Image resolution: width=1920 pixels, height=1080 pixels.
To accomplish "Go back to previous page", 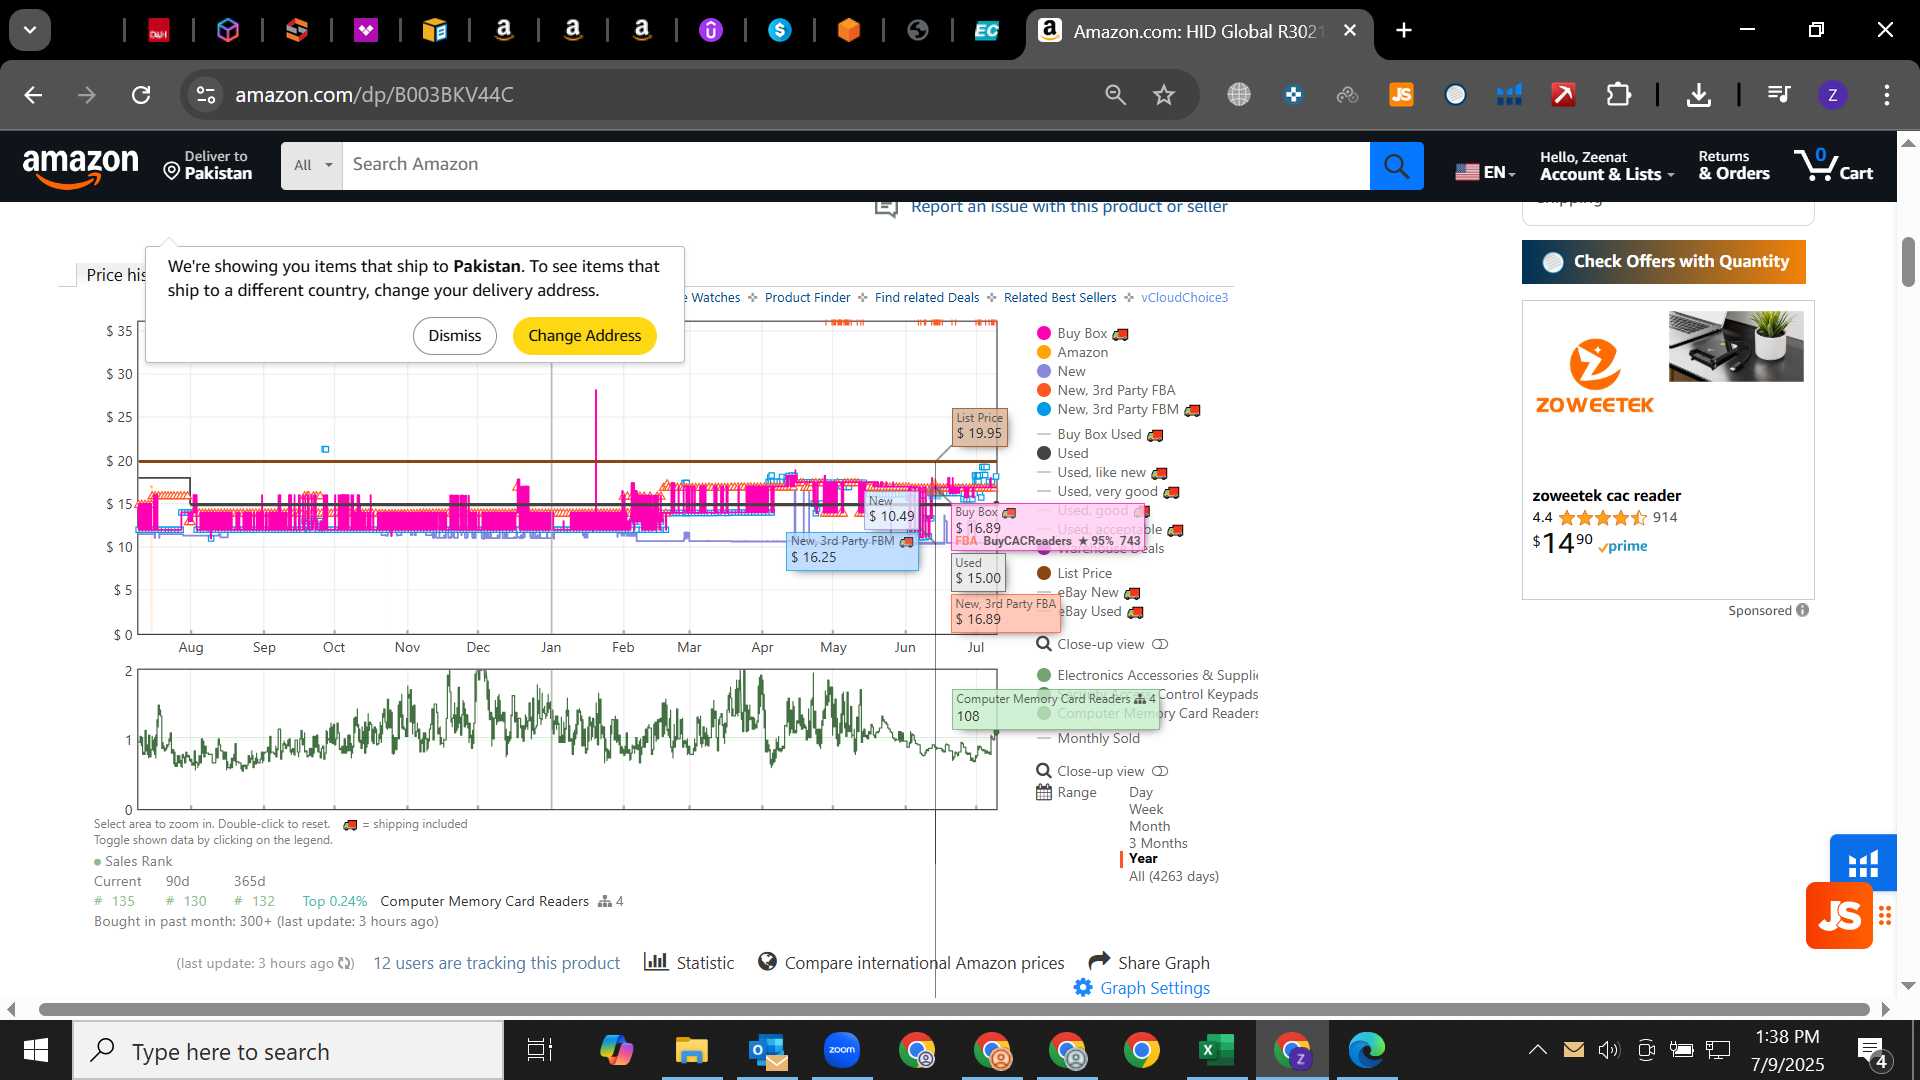I will pyautogui.click(x=33, y=95).
